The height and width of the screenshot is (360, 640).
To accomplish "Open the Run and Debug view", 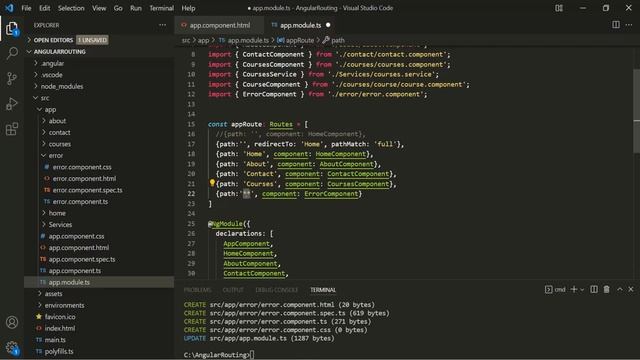I will click(x=12, y=104).
